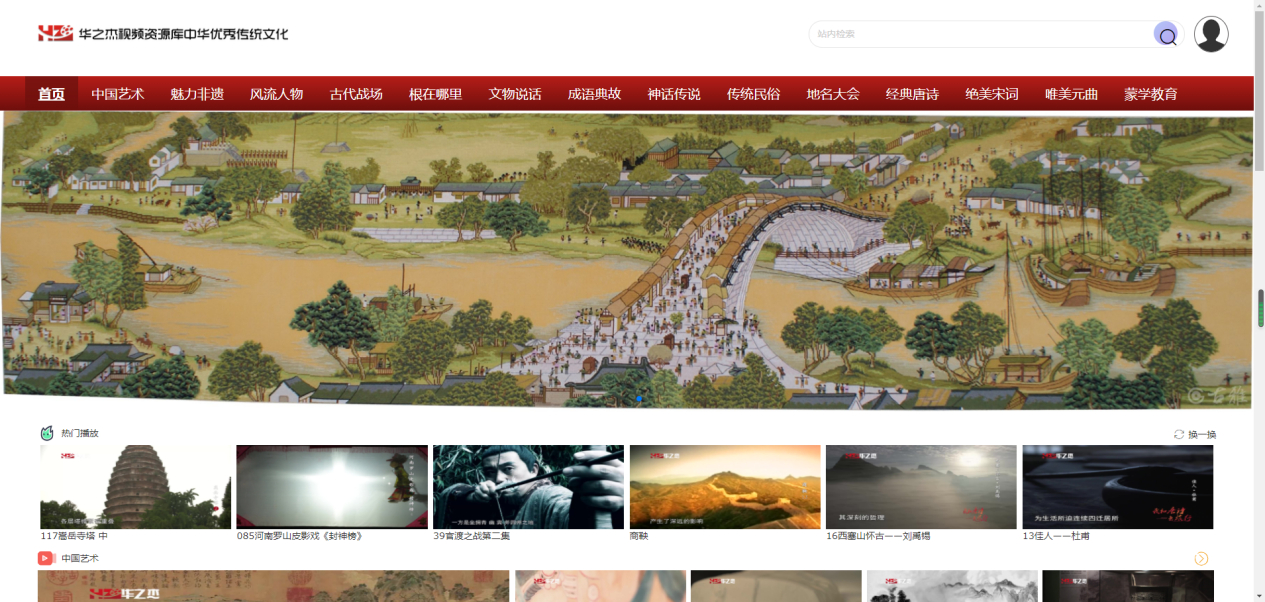The image size is (1265, 602).
Task: Click the Qingming scroll banner image
Action: 627,260
